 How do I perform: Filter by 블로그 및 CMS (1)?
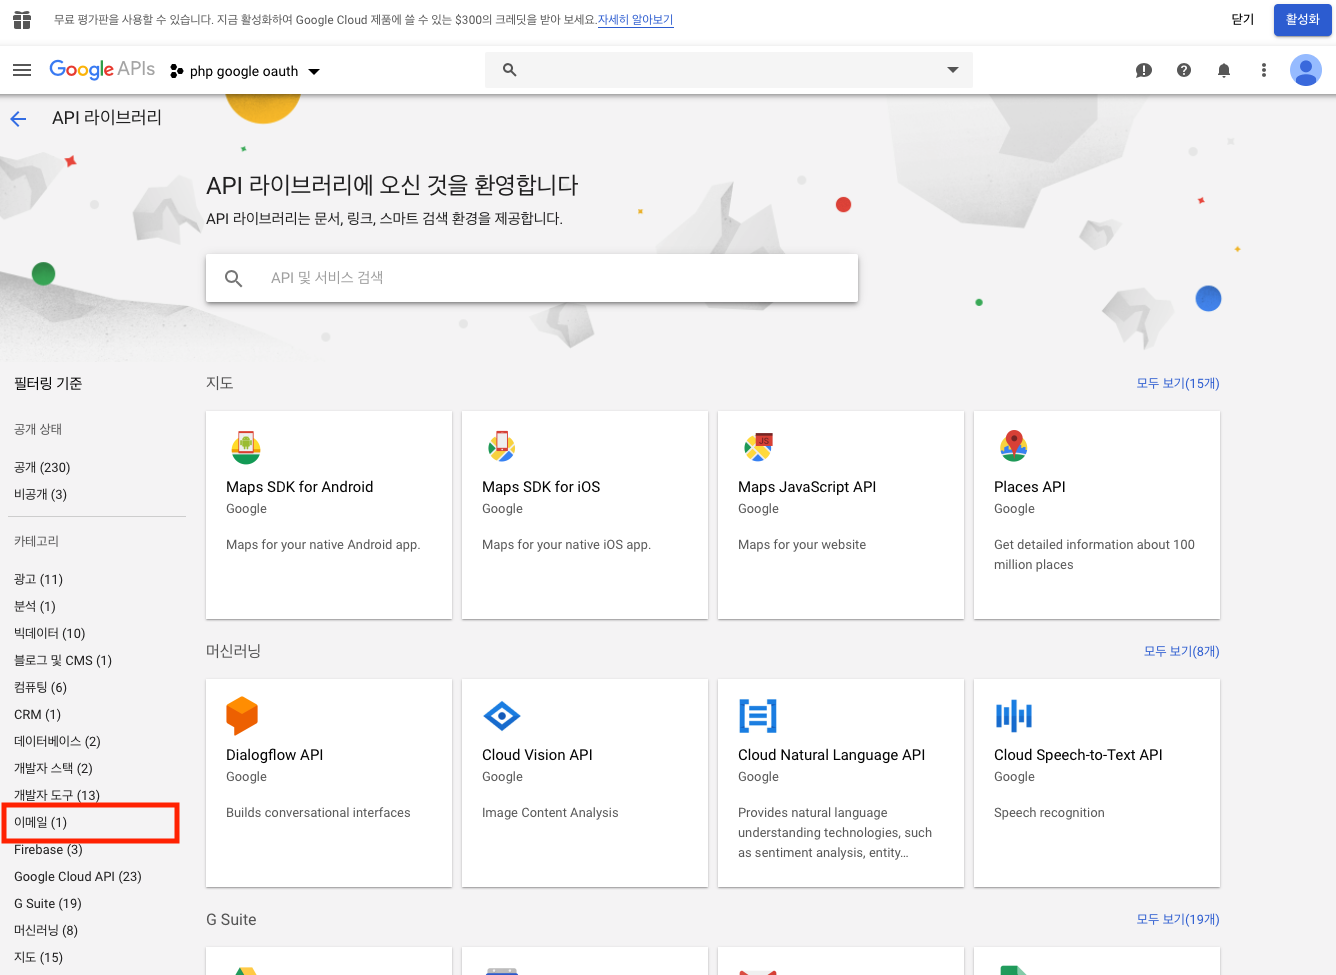pyautogui.click(x=63, y=660)
